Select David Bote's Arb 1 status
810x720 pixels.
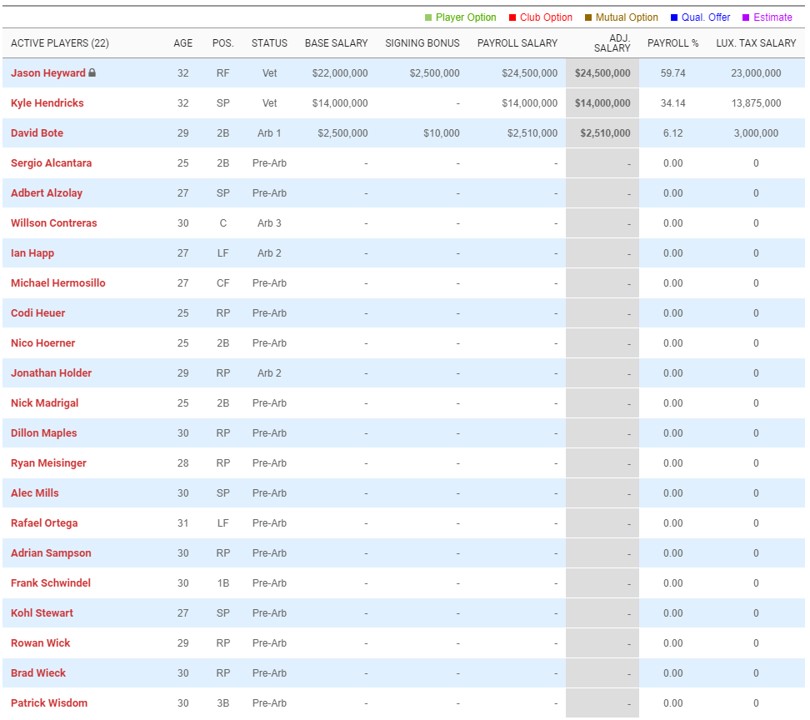tap(269, 133)
